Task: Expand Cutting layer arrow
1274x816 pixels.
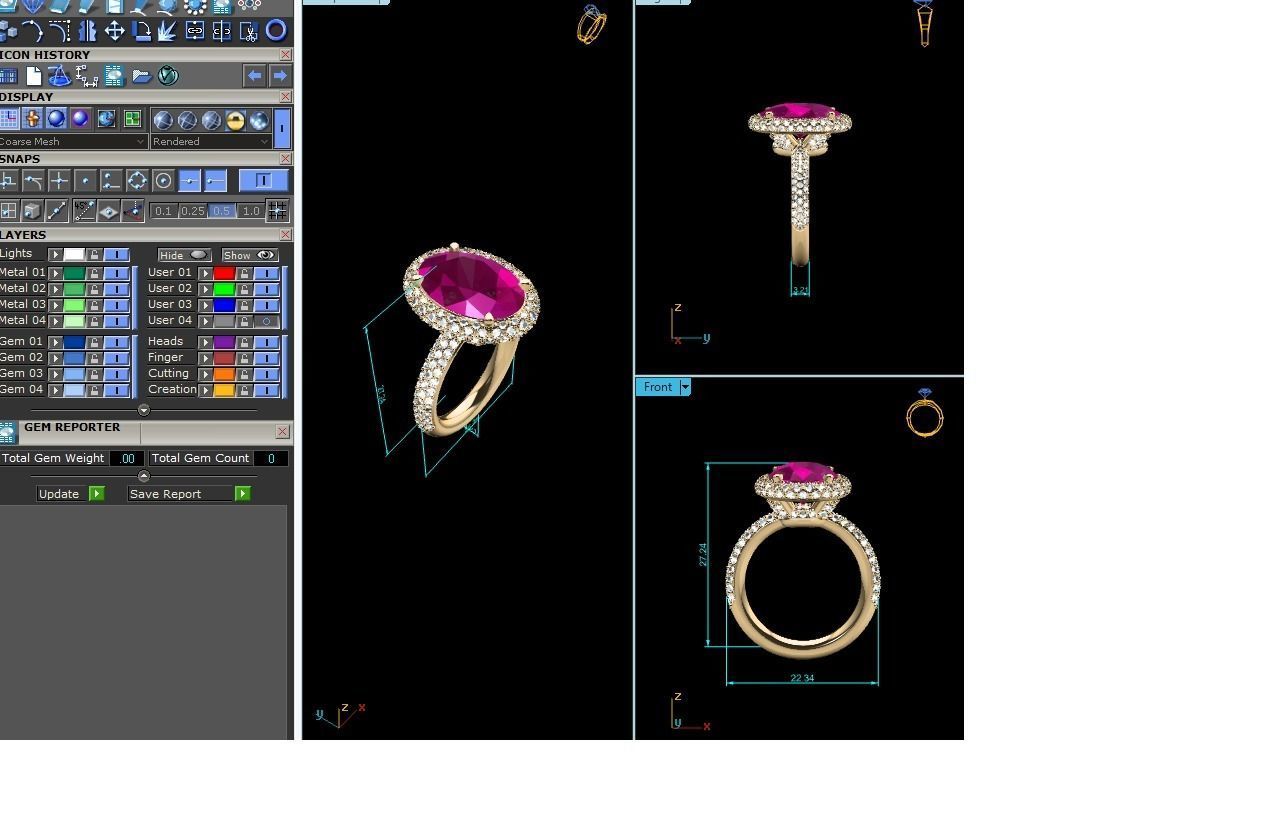Action: point(205,374)
